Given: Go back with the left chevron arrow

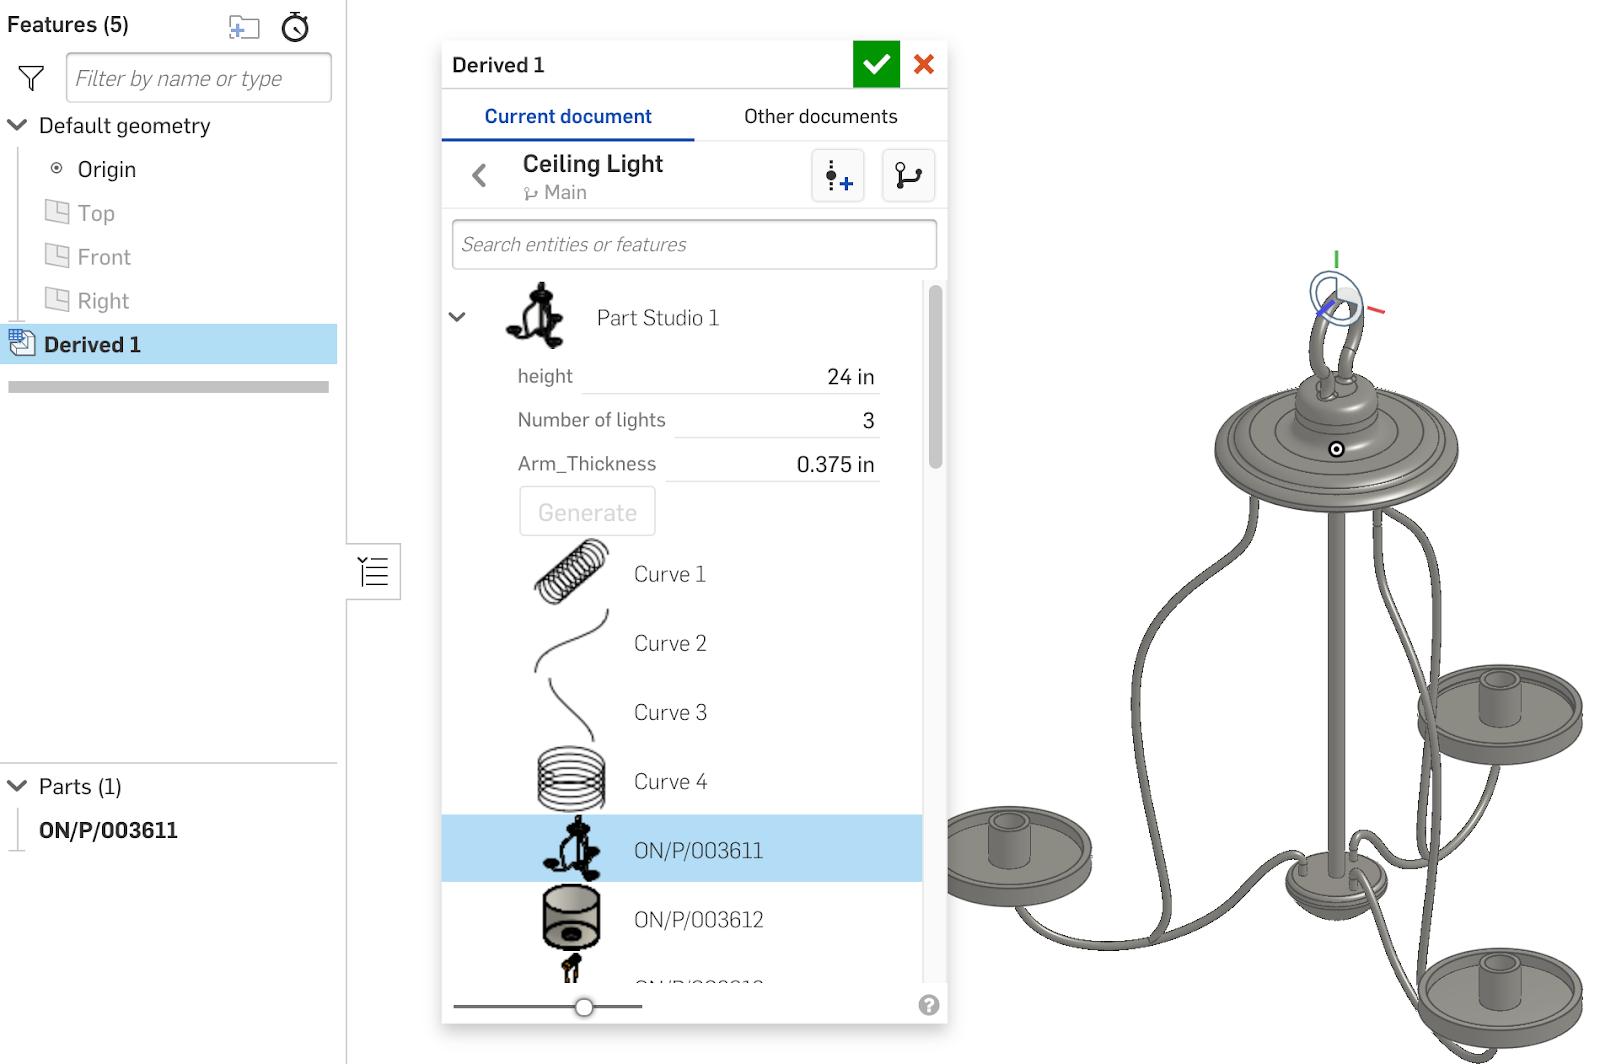Looking at the screenshot, I should click(480, 176).
